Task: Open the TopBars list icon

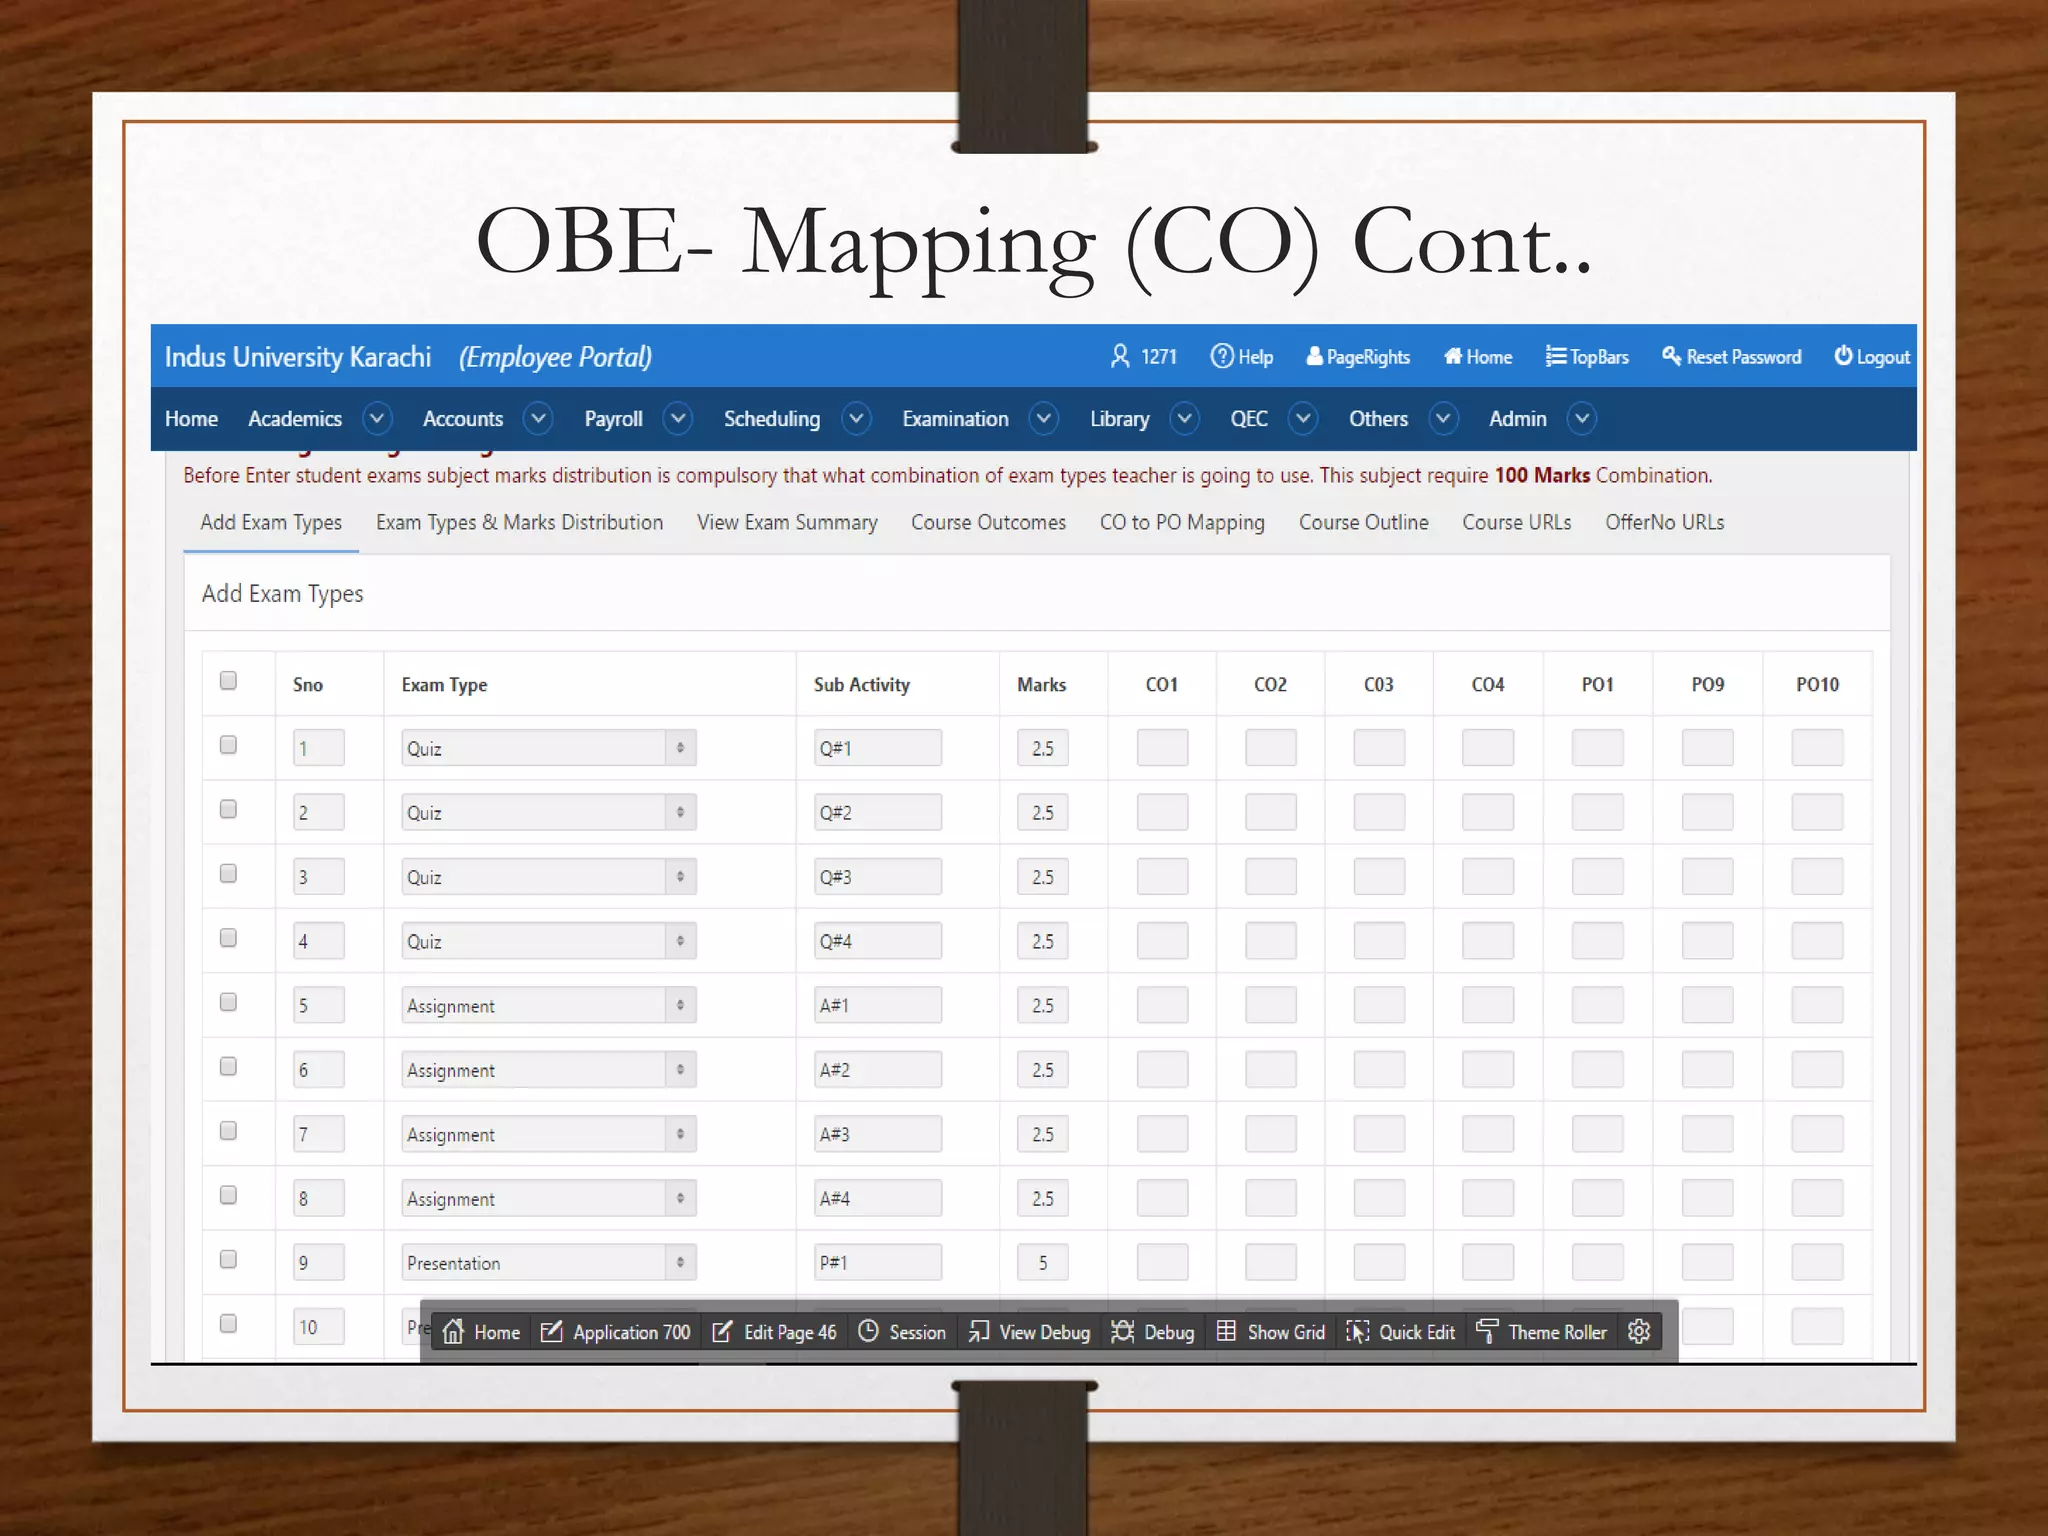Action: point(1556,356)
